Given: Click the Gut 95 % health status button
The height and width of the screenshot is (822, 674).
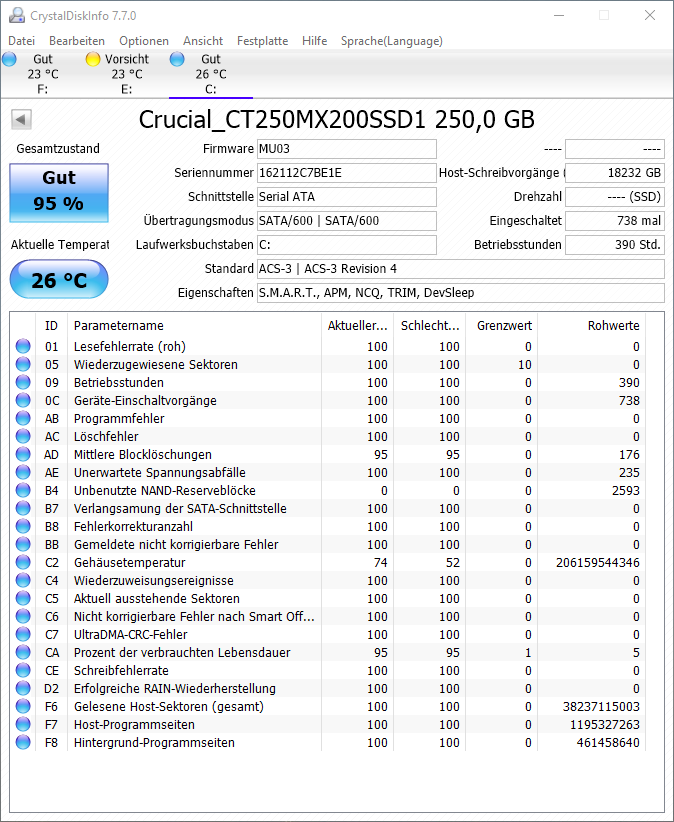Looking at the screenshot, I should [59, 192].
